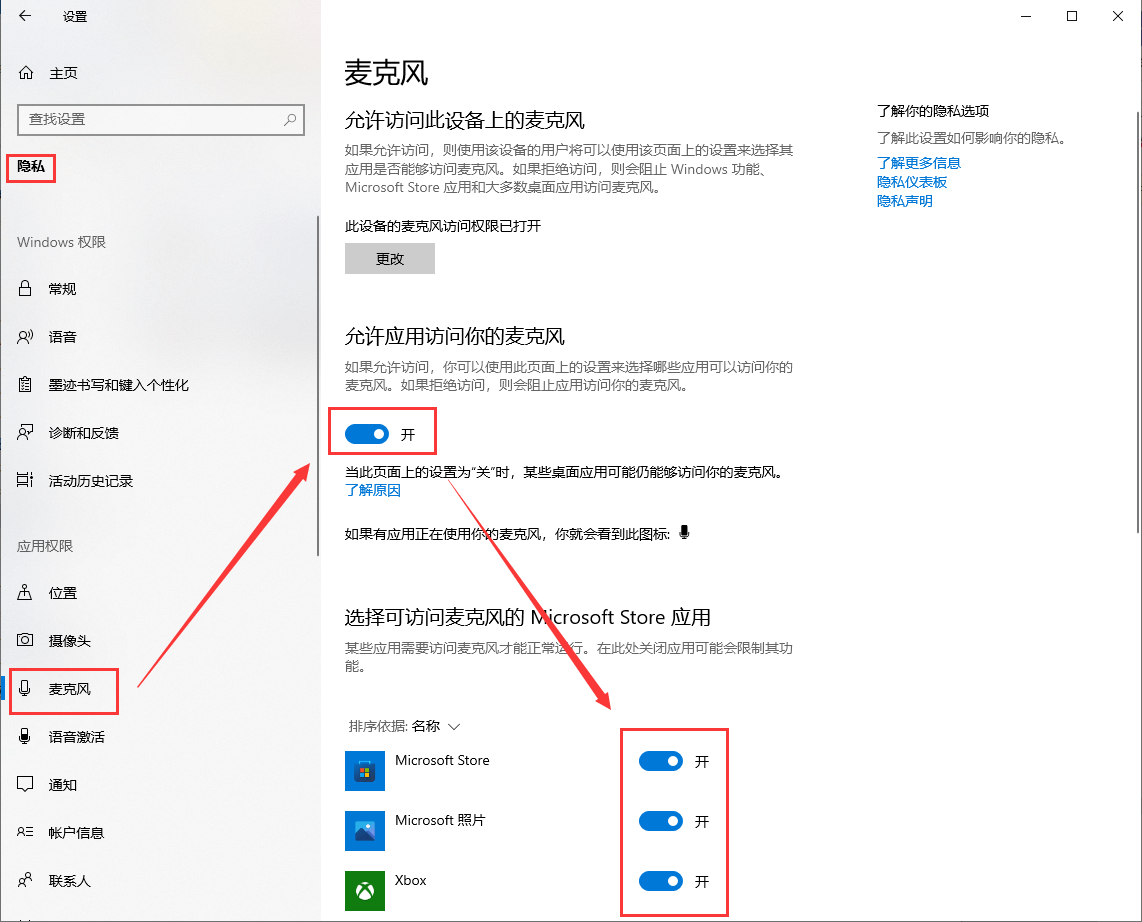Turn off Xbox microphone access

(x=661, y=881)
